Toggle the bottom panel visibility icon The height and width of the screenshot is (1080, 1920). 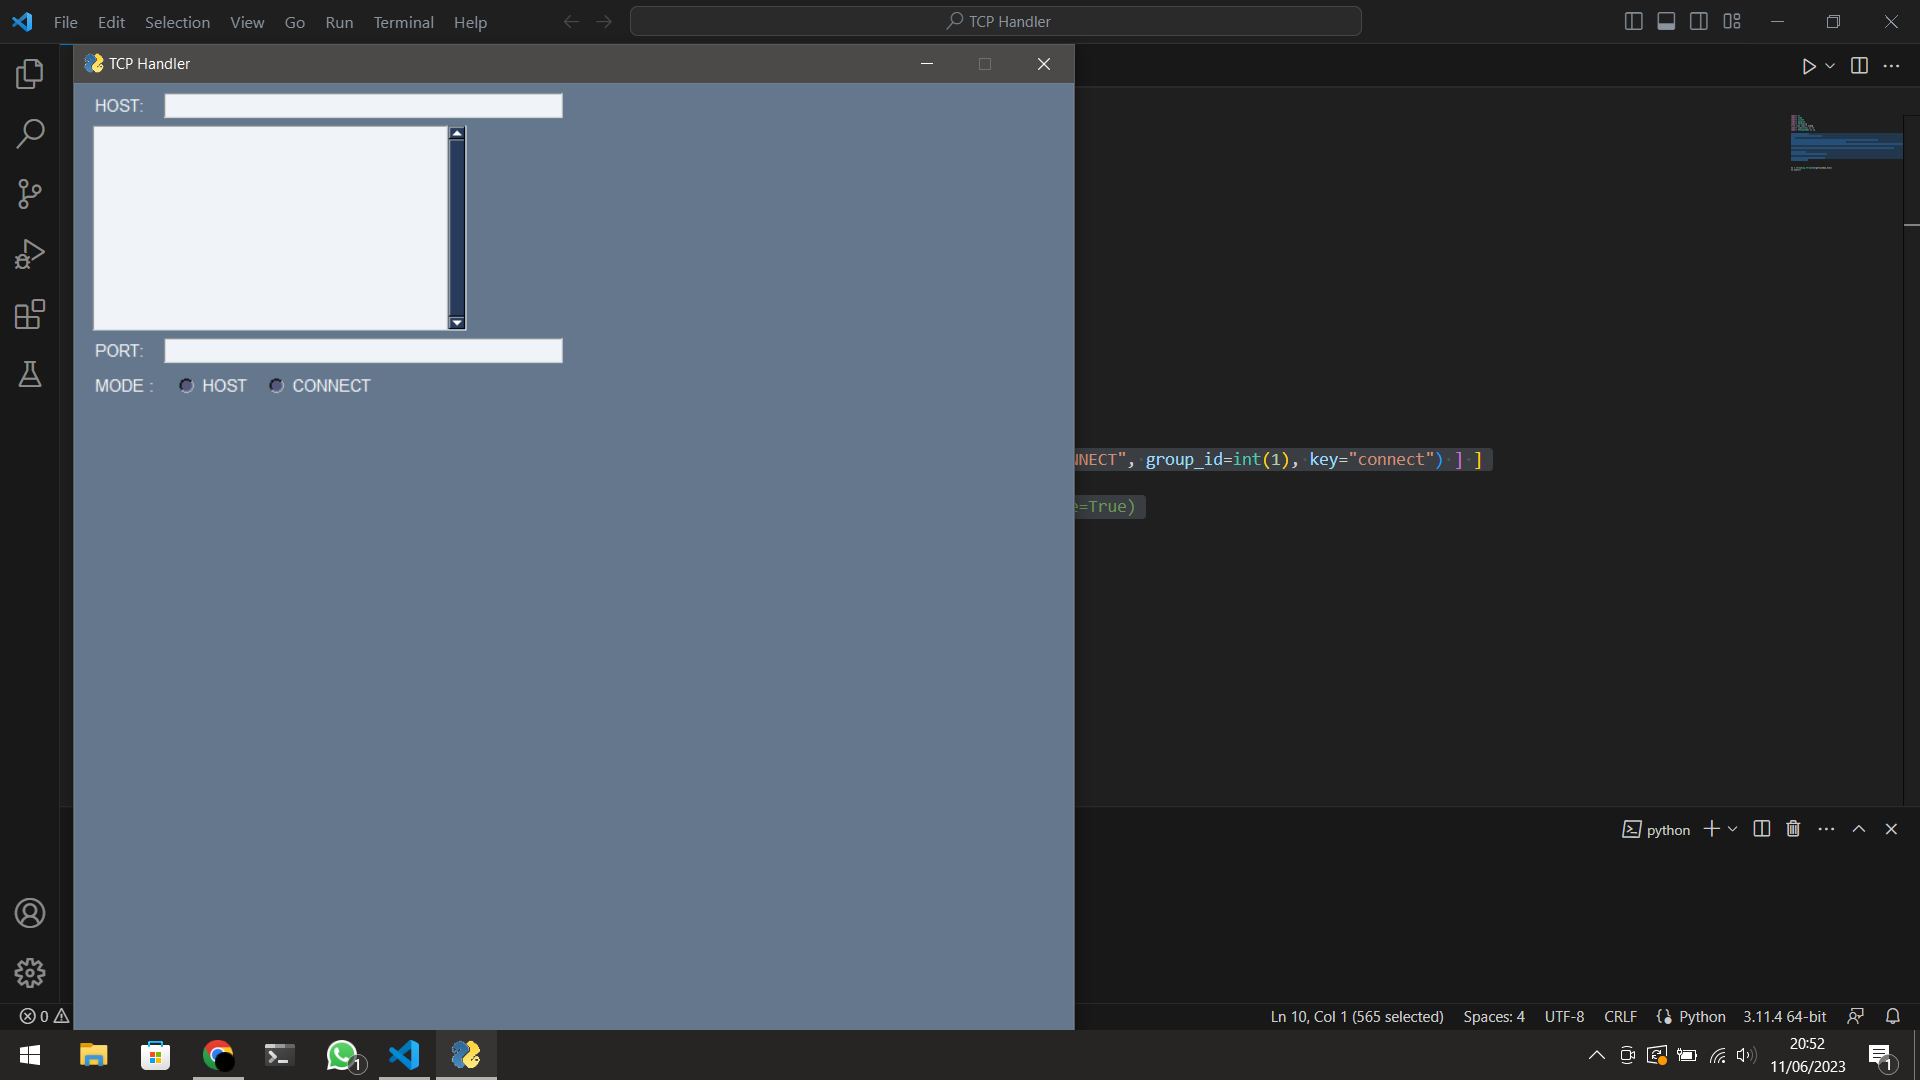coord(1666,20)
